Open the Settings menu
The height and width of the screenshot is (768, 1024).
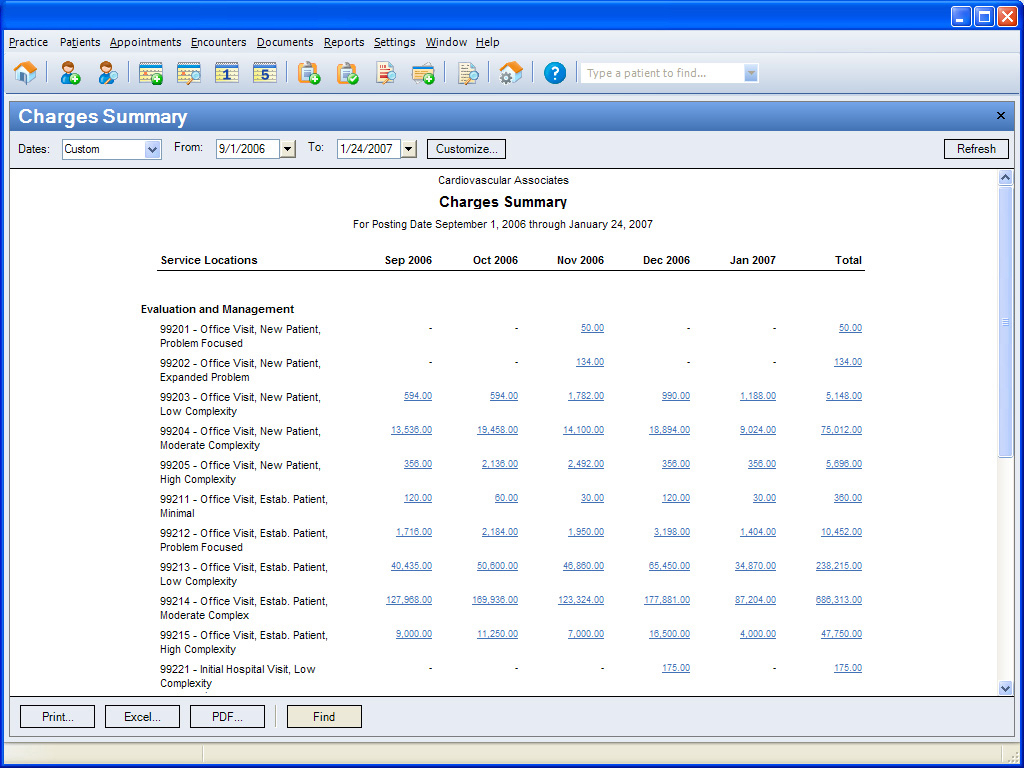point(394,42)
